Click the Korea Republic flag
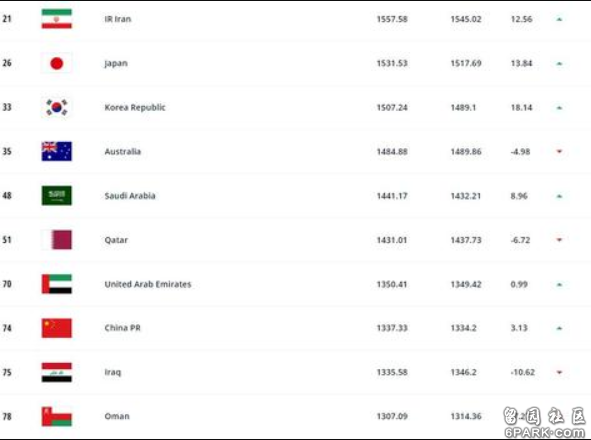 (57, 107)
